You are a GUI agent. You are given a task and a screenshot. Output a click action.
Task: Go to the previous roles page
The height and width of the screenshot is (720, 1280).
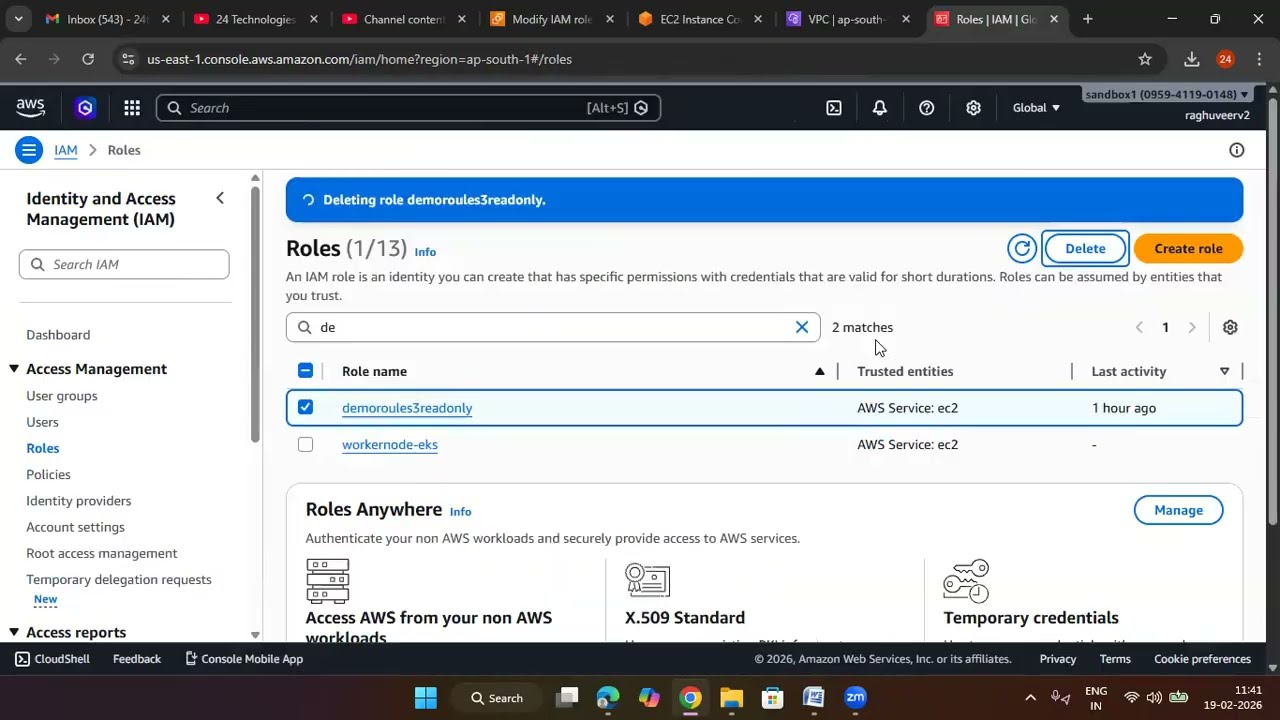click(x=1139, y=327)
